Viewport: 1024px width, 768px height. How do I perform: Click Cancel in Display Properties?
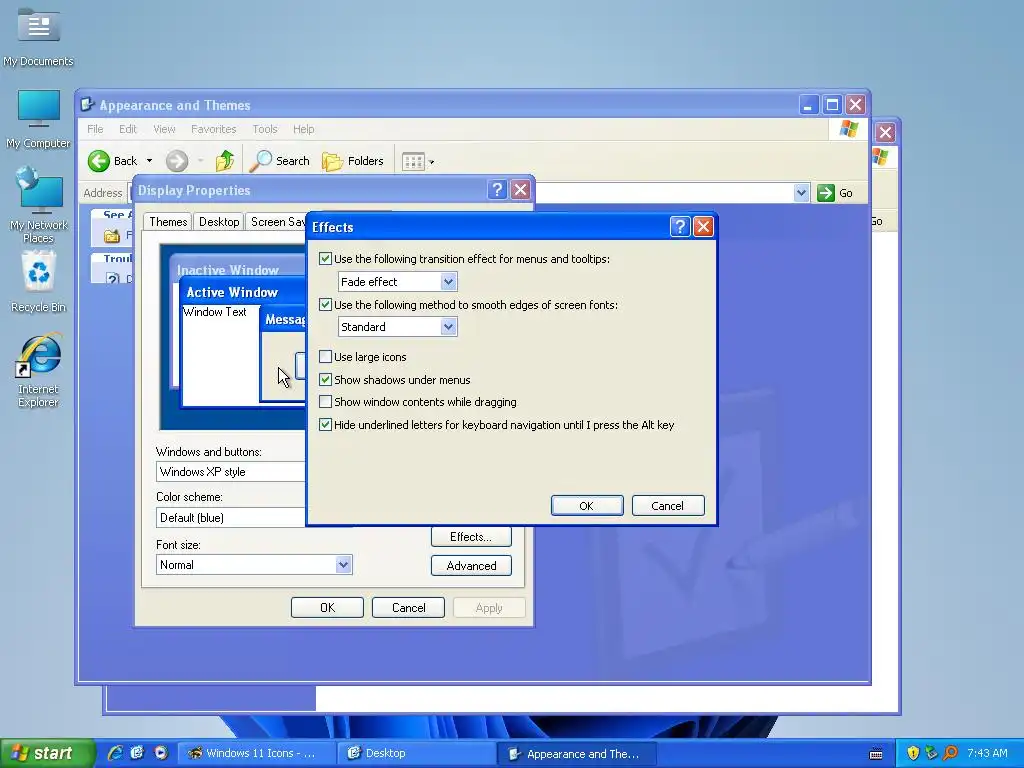coord(408,607)
